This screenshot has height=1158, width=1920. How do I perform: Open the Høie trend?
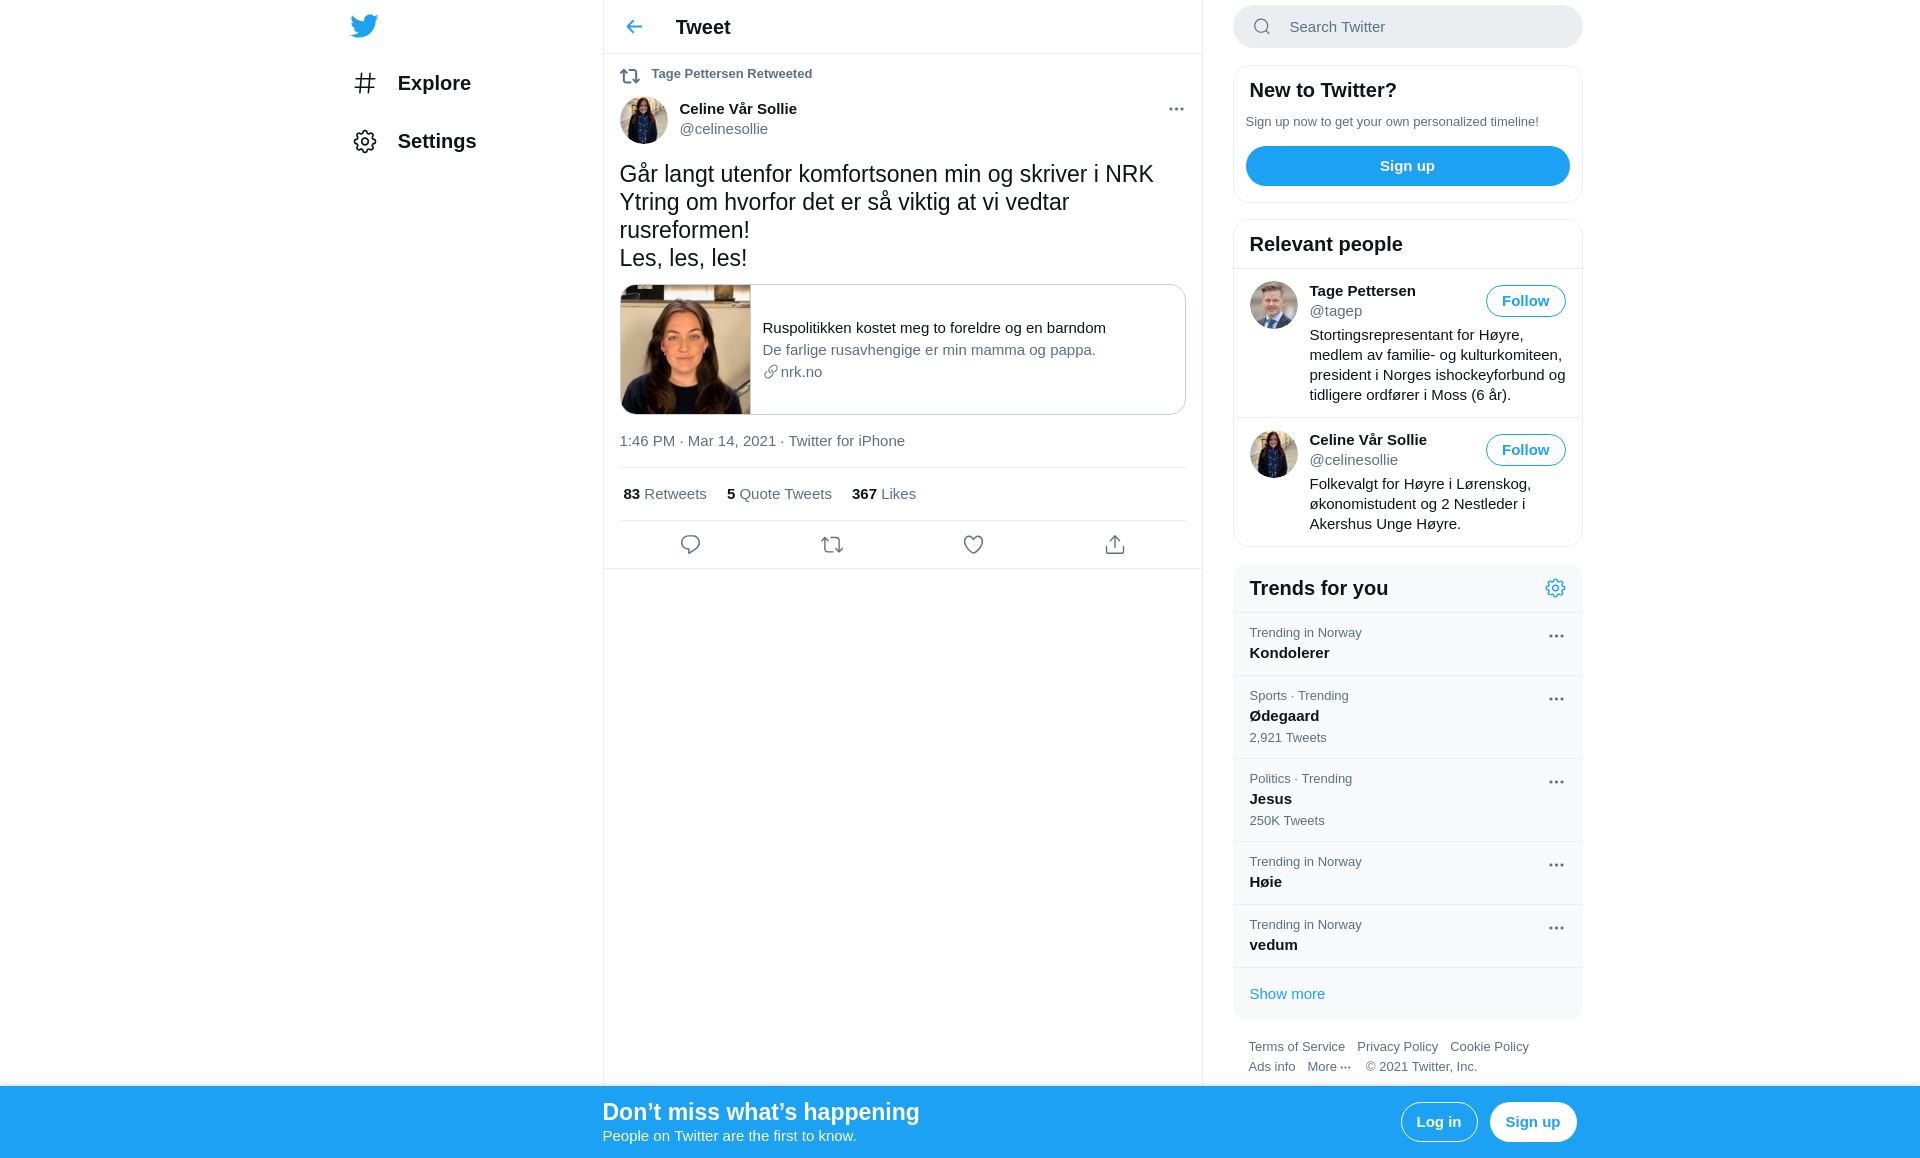click(1407, 873)
